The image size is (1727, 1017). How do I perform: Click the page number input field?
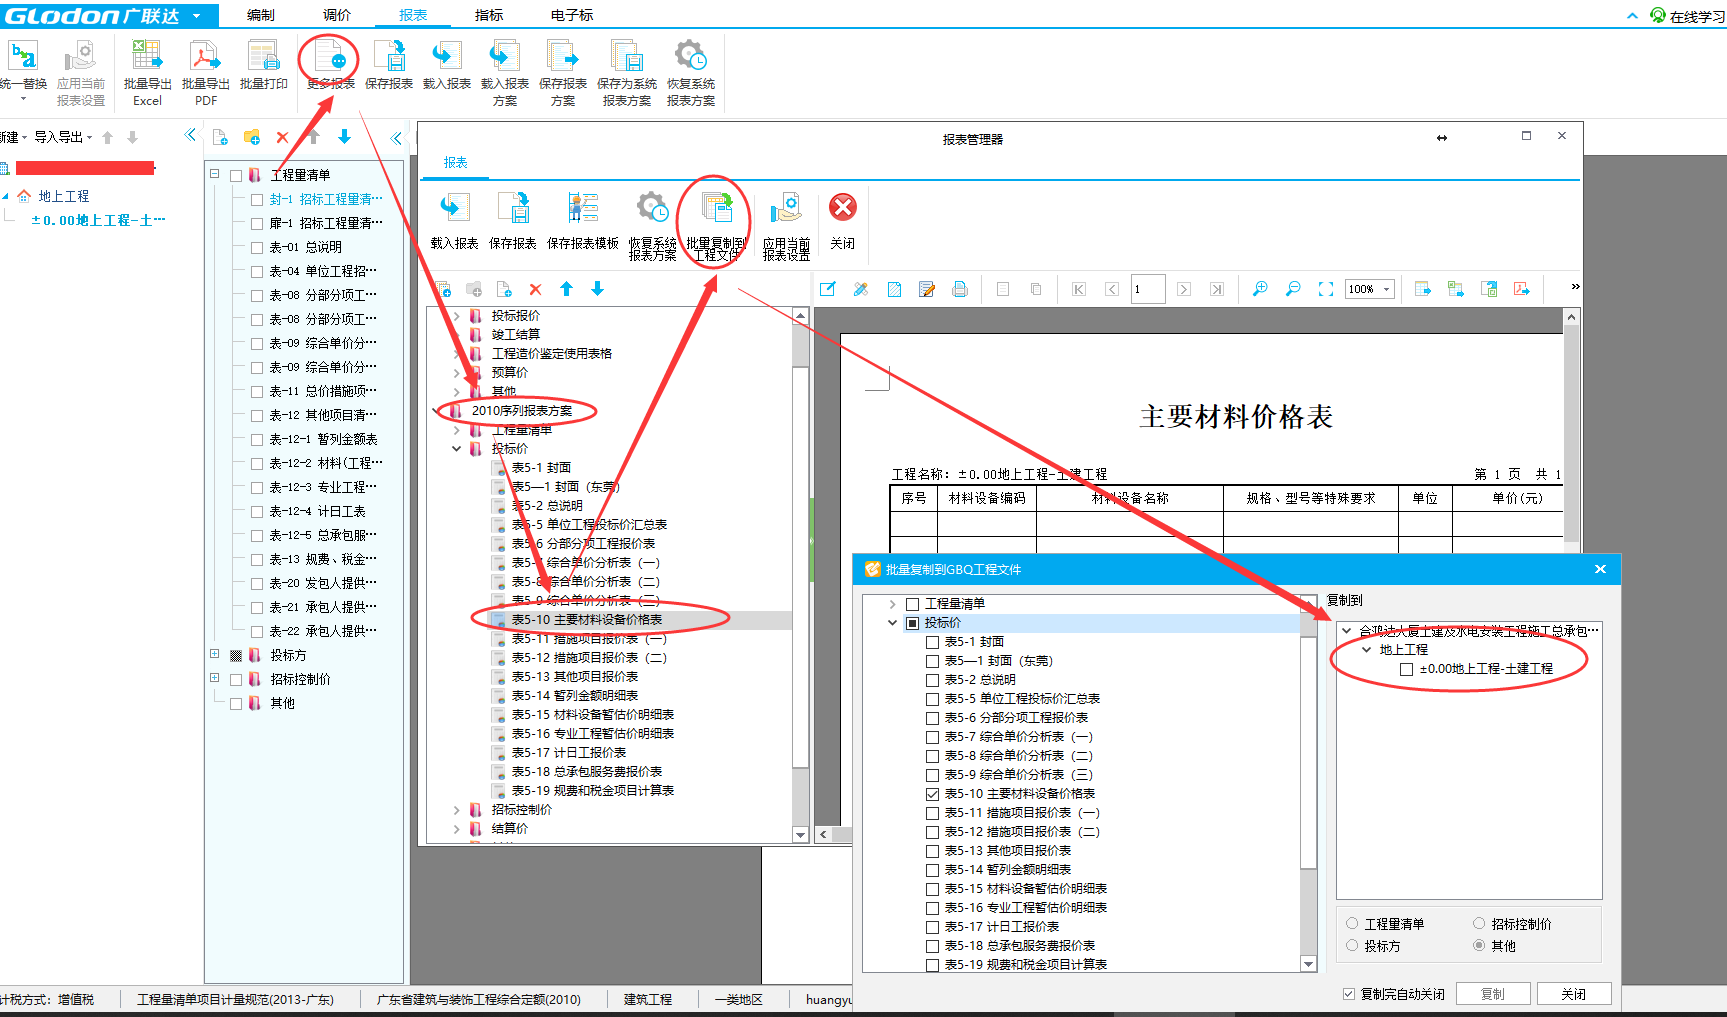[1148, 289]
